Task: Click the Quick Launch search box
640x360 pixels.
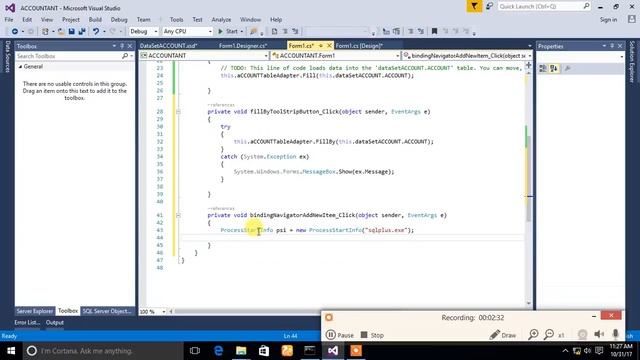Action: click(x=544, y=6)
